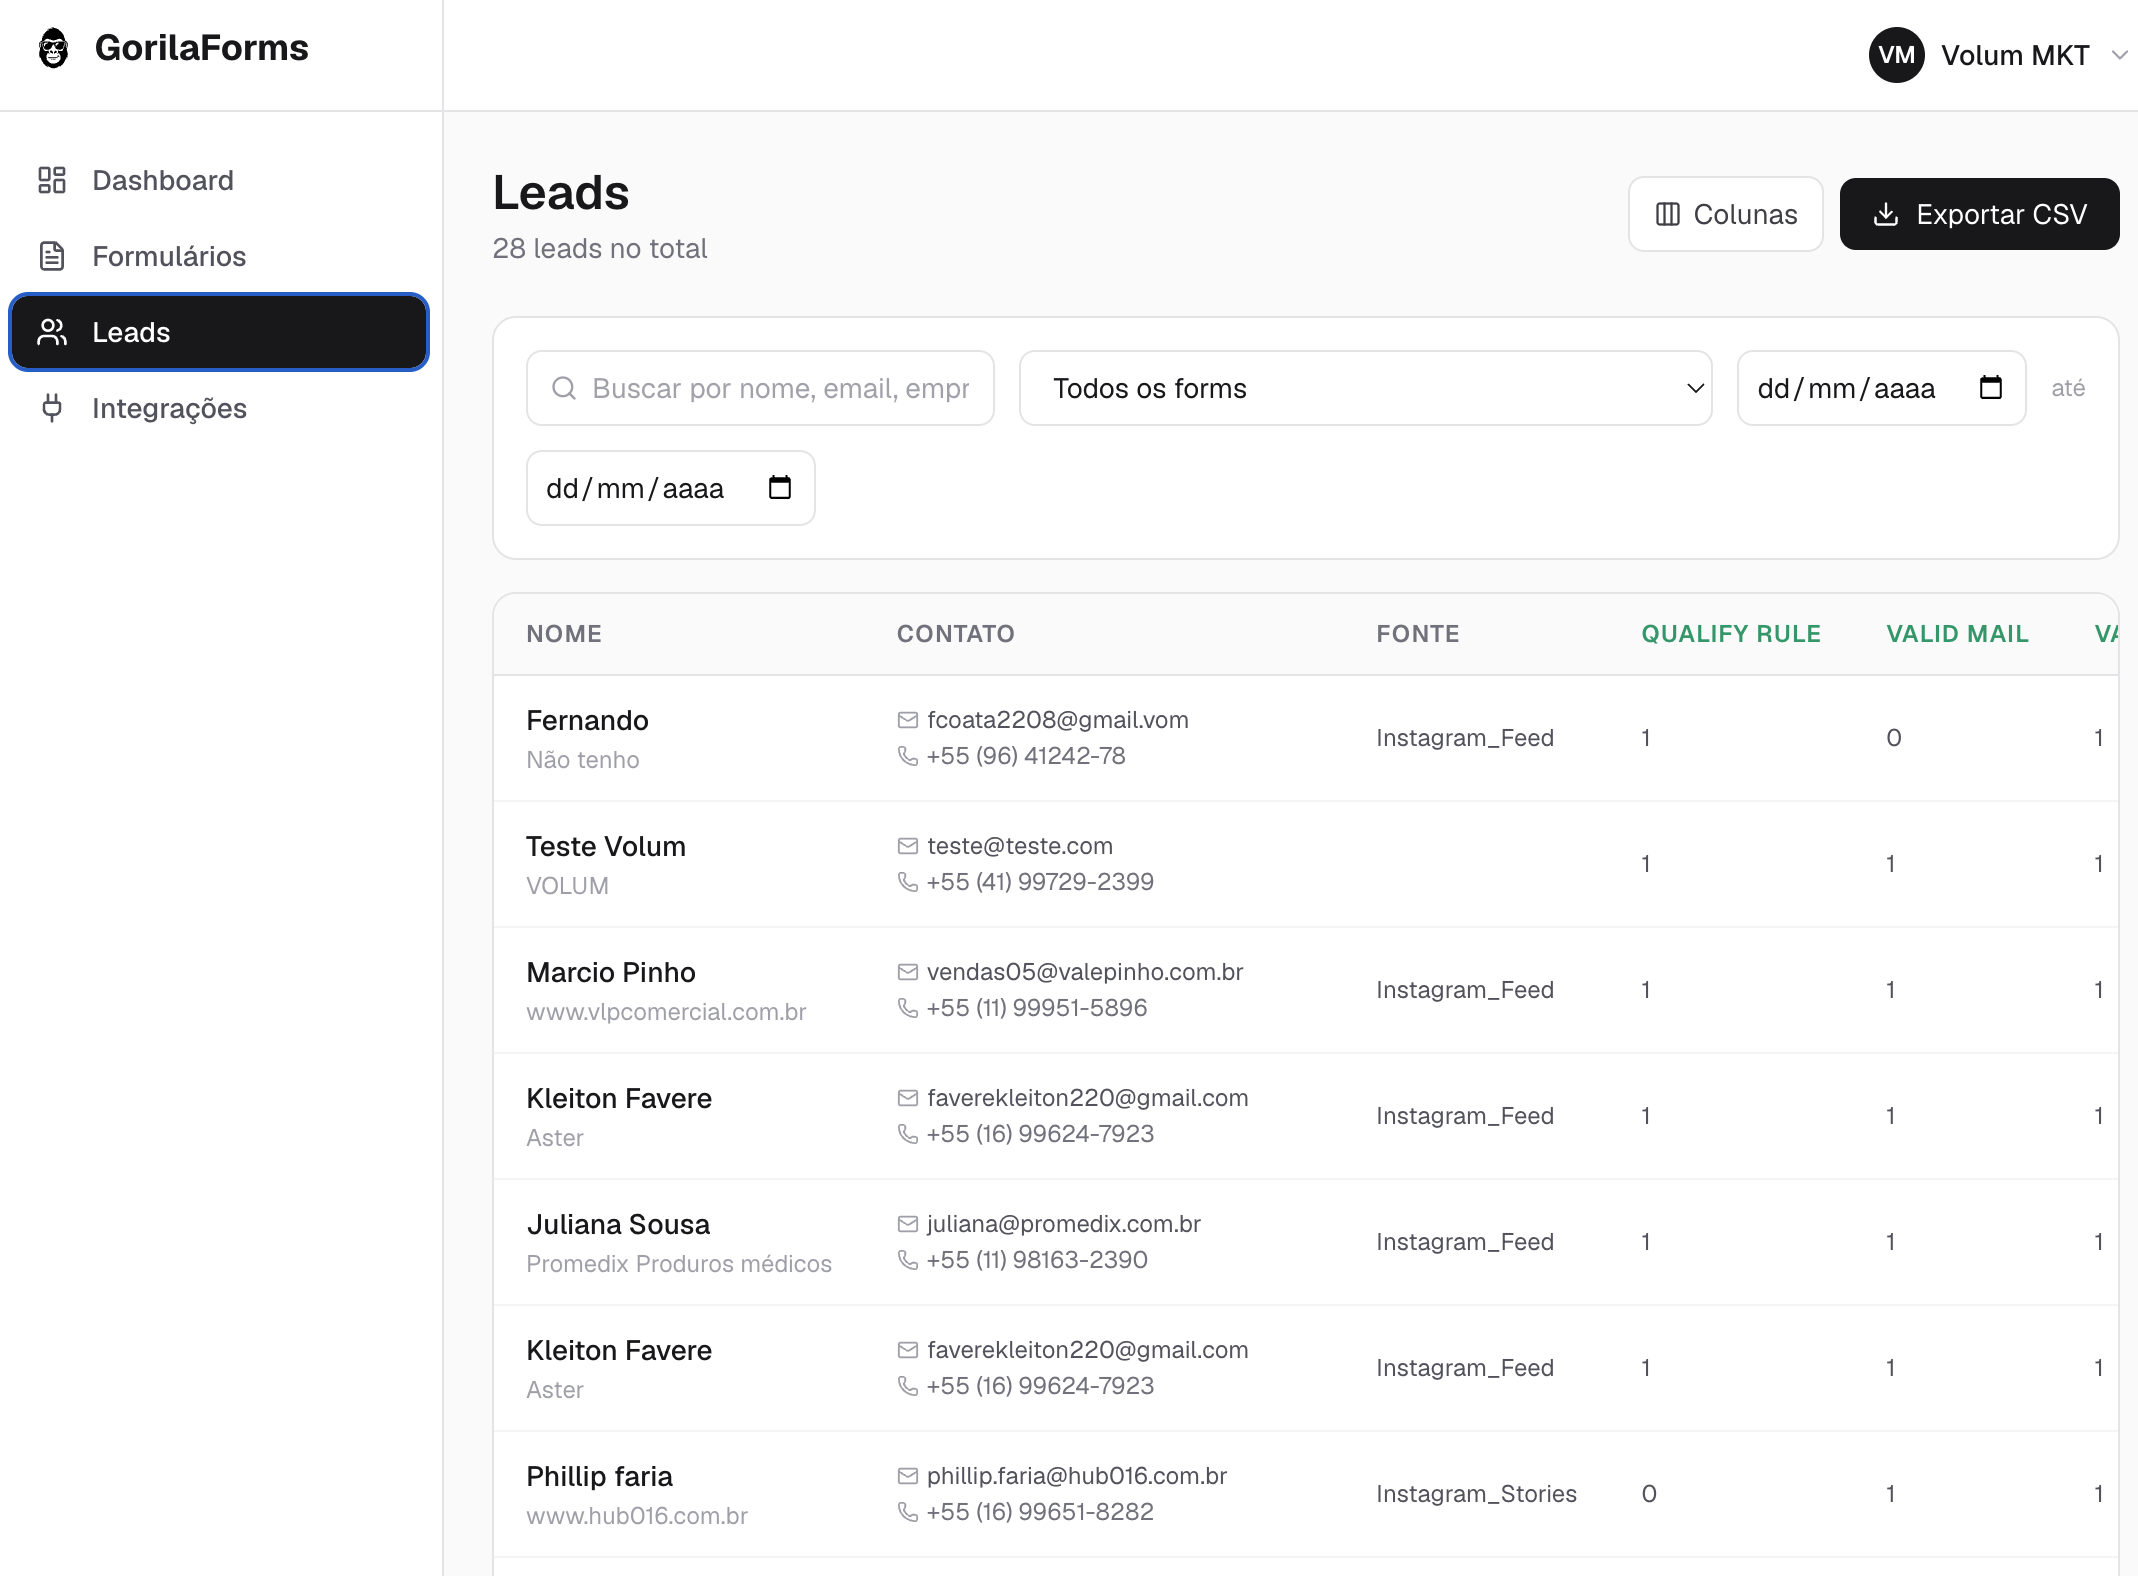Click the end date dd/mm/aaaa field
The image size is (2138, 1576).
coord(670,488)
